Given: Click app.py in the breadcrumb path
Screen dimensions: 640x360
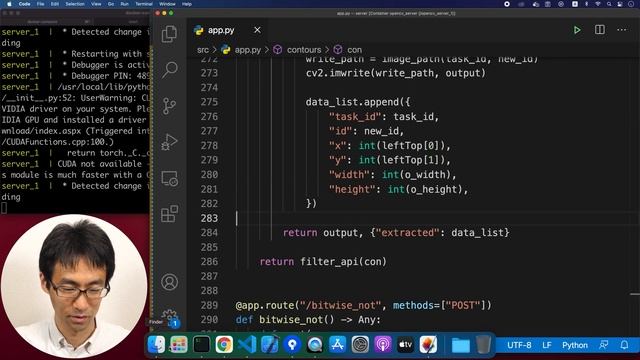Looking at the screenshot, I should coord(247,50).
